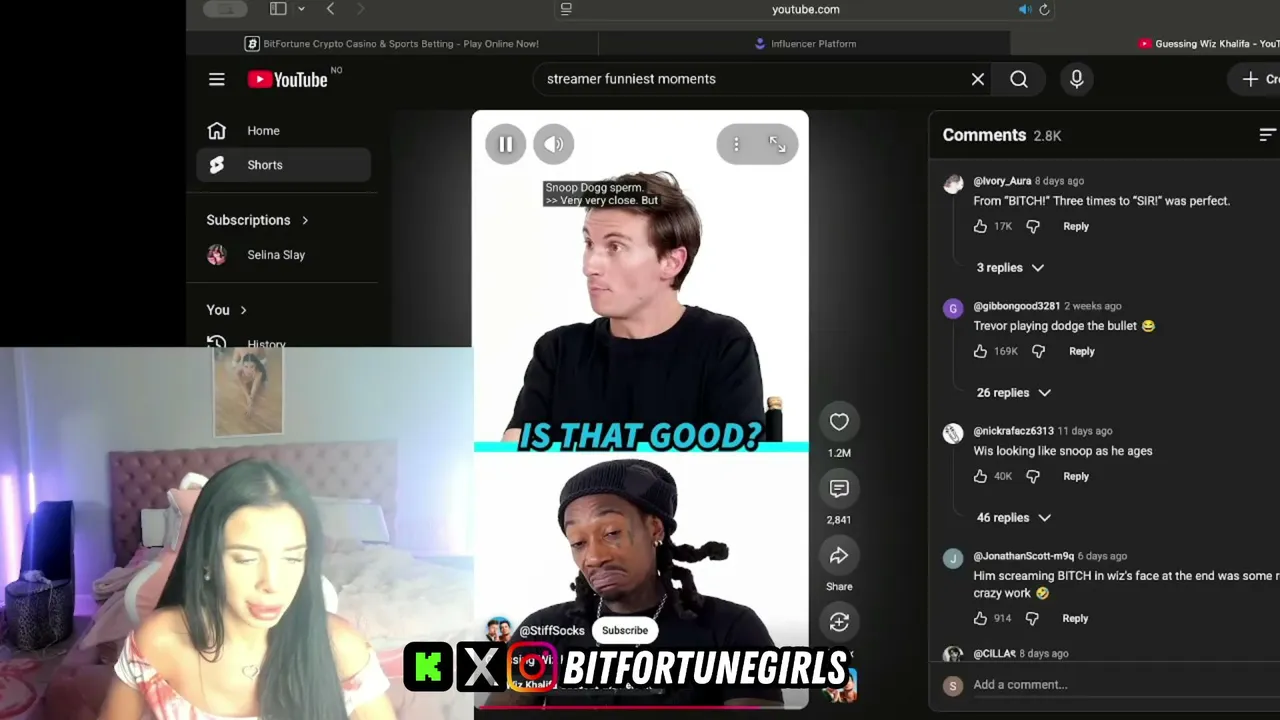1280x720 pixels.
Task: Remix this Short
Action: (x=839, y=622)
